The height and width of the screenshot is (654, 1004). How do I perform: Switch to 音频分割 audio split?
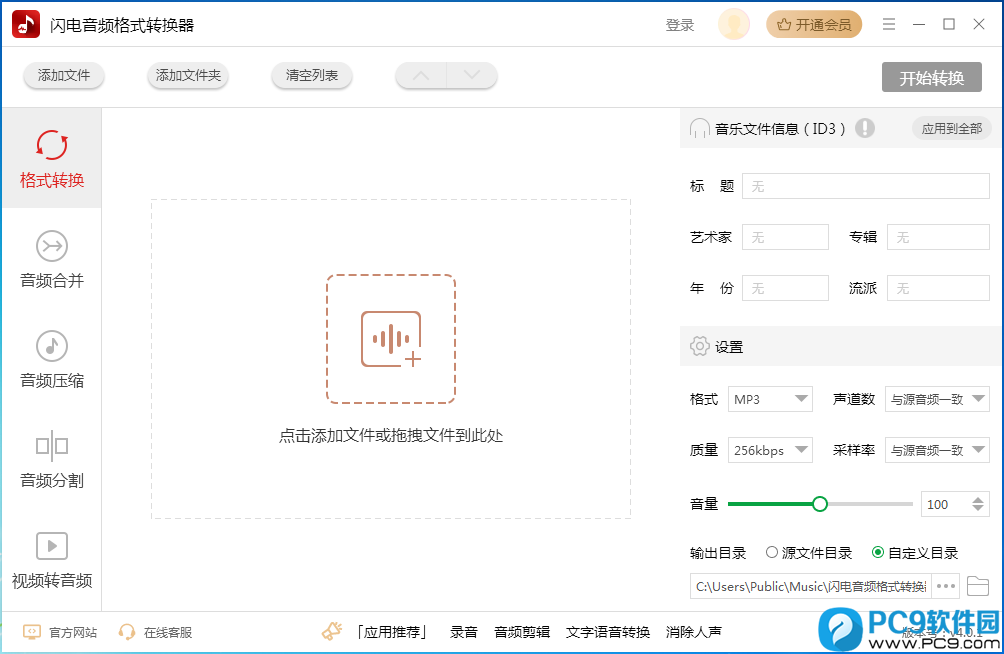pos(51,459)
